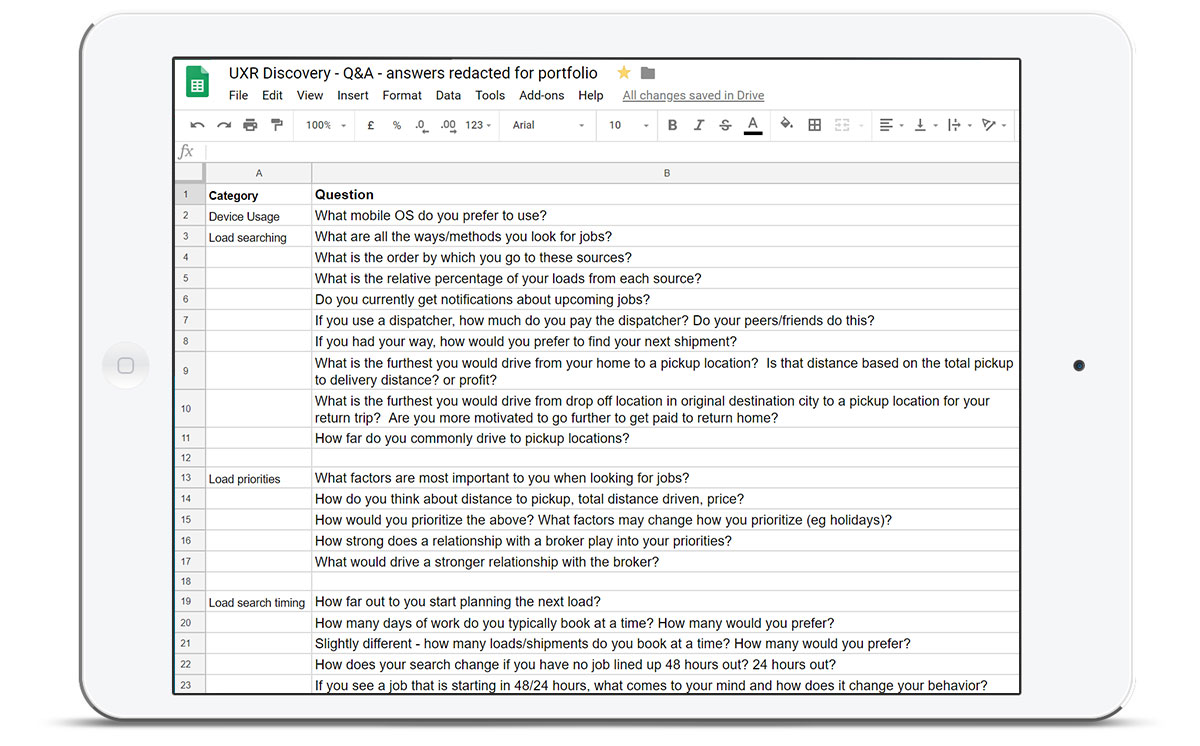This screenshot has width=1200, height=746.
Task: Undo the last action
Action: [x=198, y=125]
